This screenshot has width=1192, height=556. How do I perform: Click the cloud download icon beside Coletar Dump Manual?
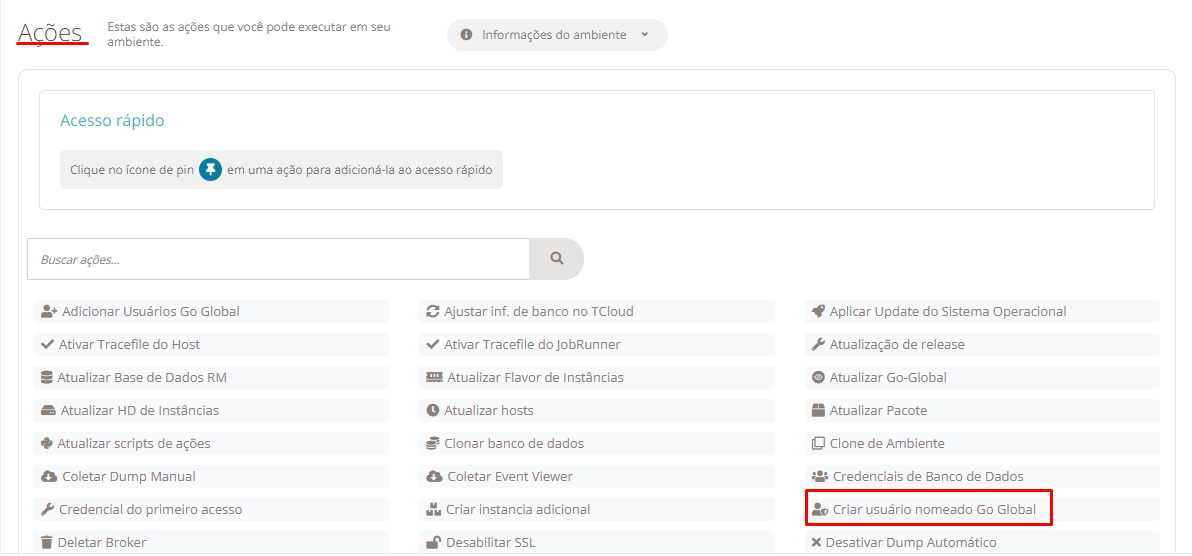[x=49, y=477]
